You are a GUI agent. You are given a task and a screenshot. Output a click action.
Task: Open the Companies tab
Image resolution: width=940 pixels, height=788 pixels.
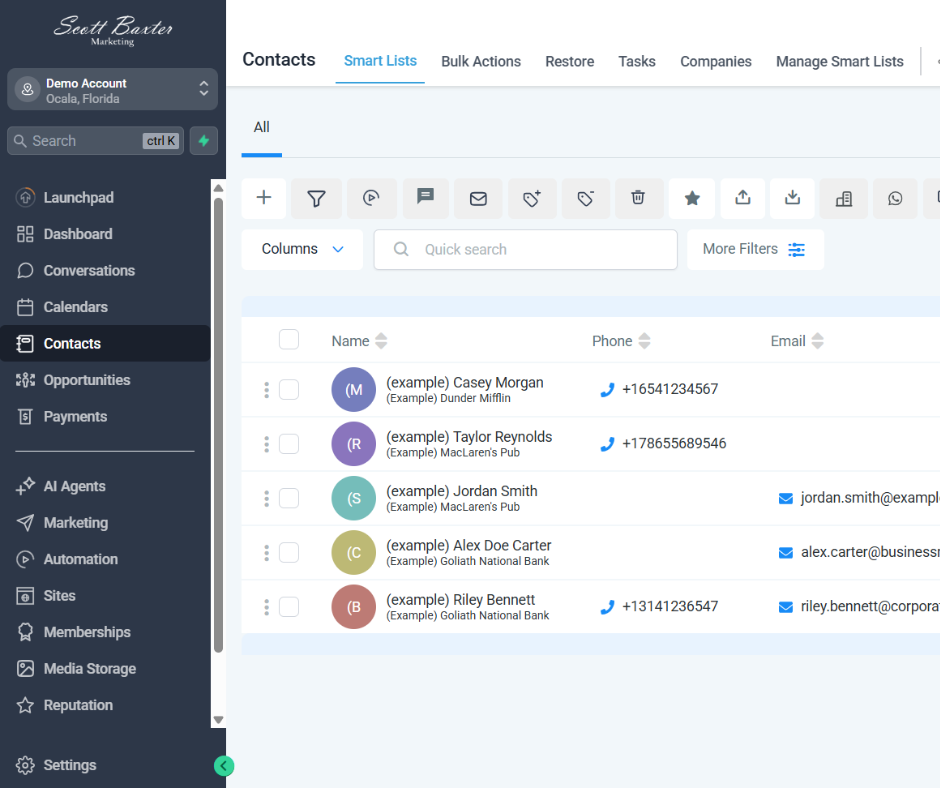716,61
